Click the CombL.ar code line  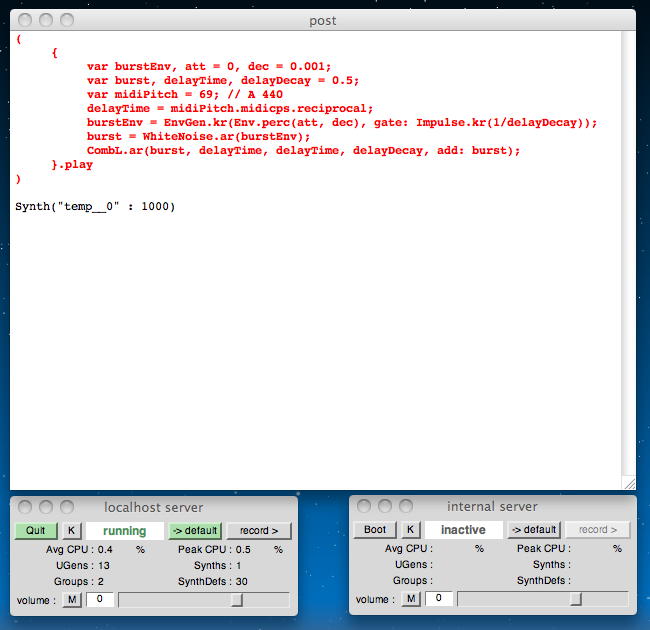(303, 150)
